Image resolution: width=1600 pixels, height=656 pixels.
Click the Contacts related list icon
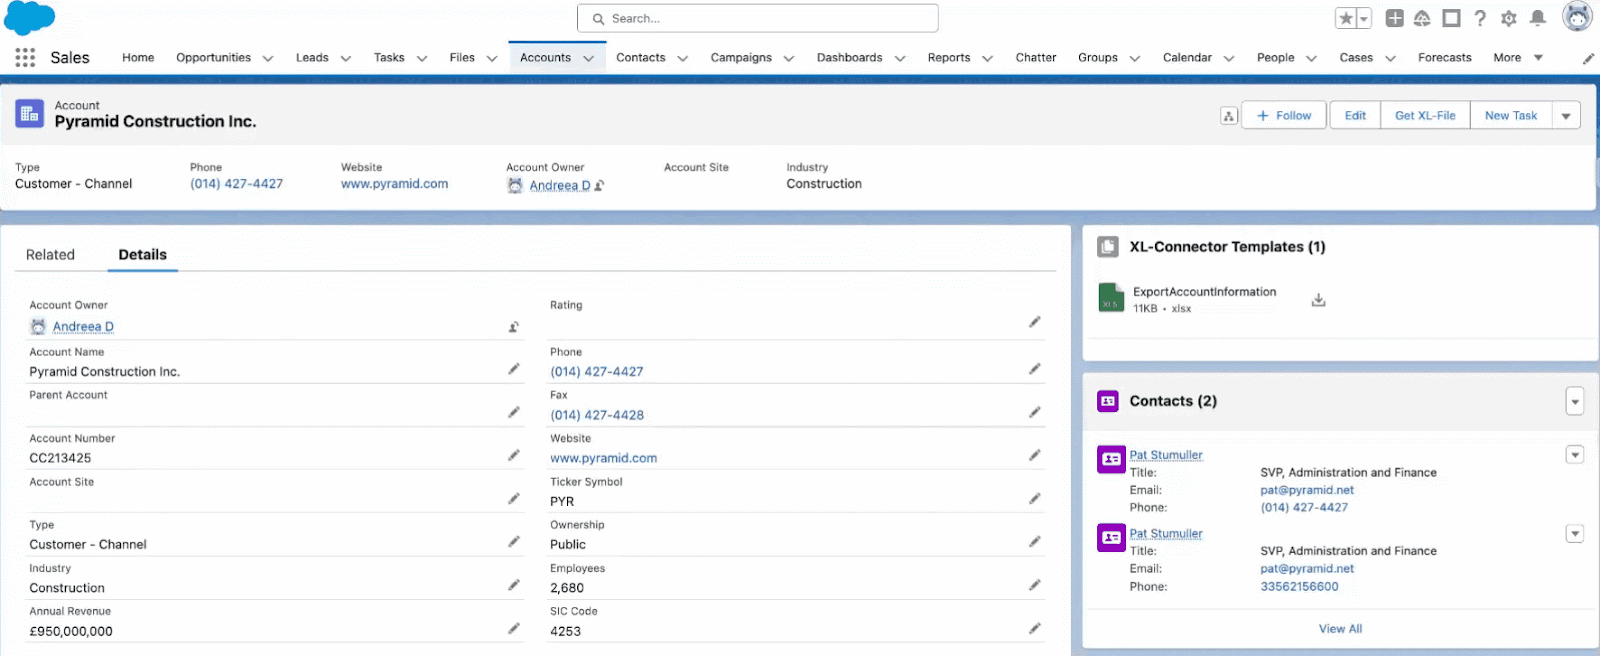1108,401
